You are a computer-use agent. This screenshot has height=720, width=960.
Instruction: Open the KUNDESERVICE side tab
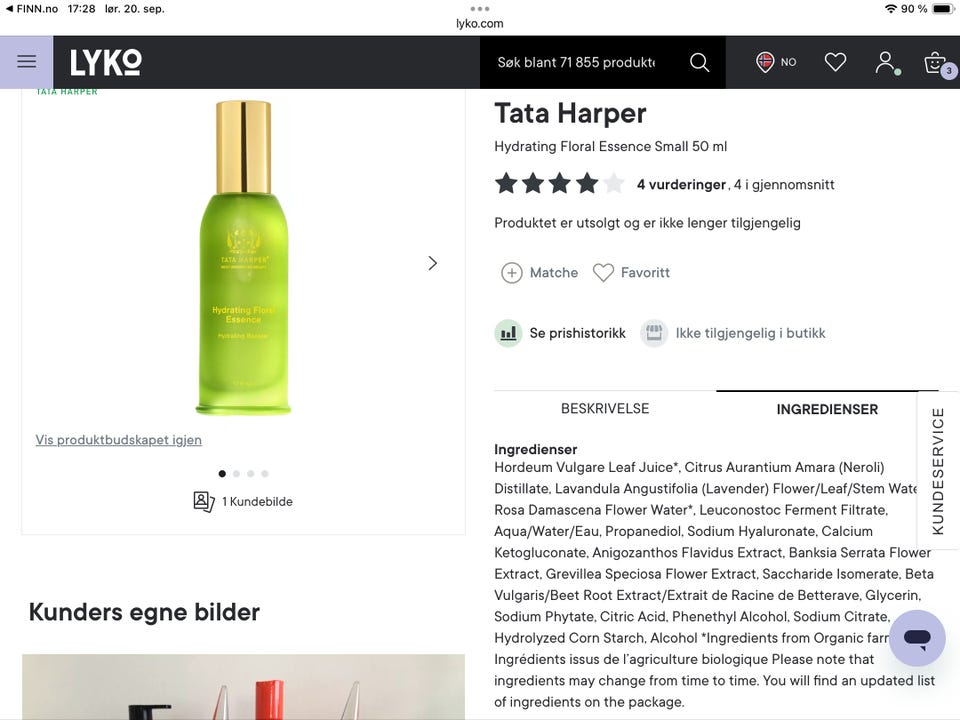point(938,470)
